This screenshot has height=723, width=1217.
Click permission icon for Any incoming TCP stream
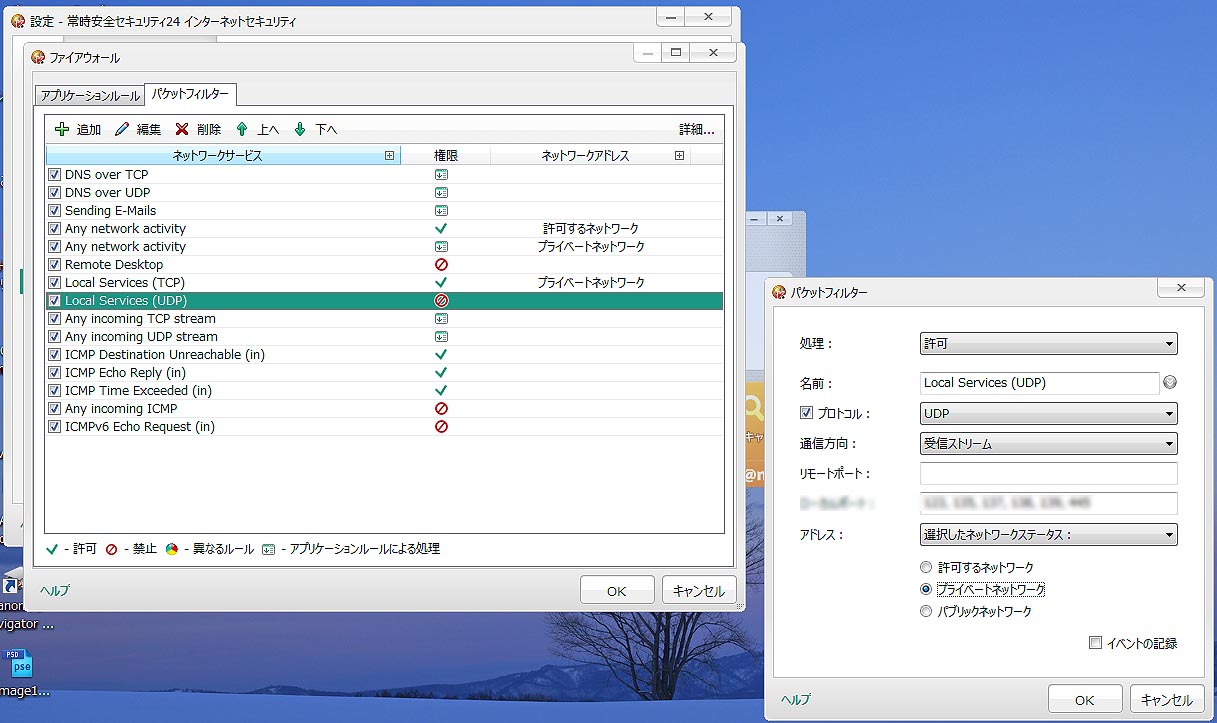coord(441,319)
